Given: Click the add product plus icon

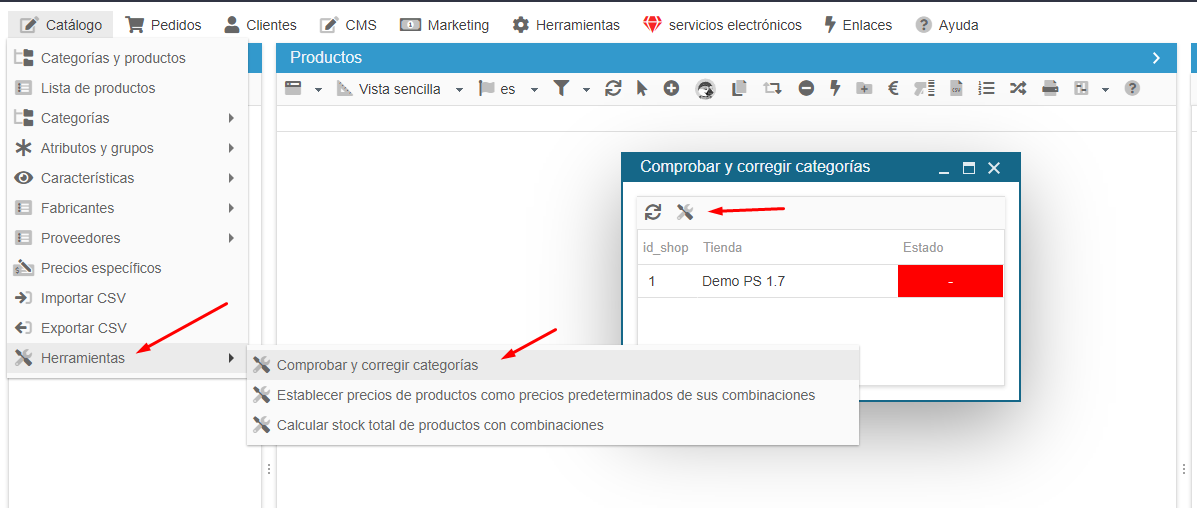Looking at the screenshot, I should coord(672,89).
